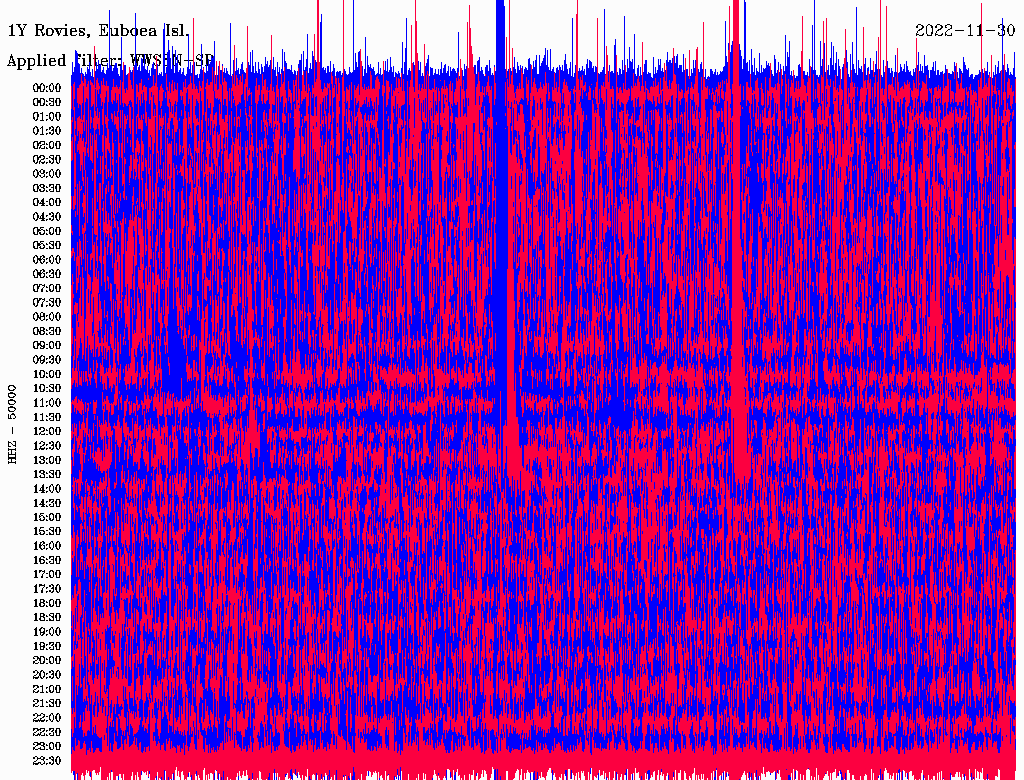Click the vertical "HHZ - 50000" axis label

click(x=12, y=425)
